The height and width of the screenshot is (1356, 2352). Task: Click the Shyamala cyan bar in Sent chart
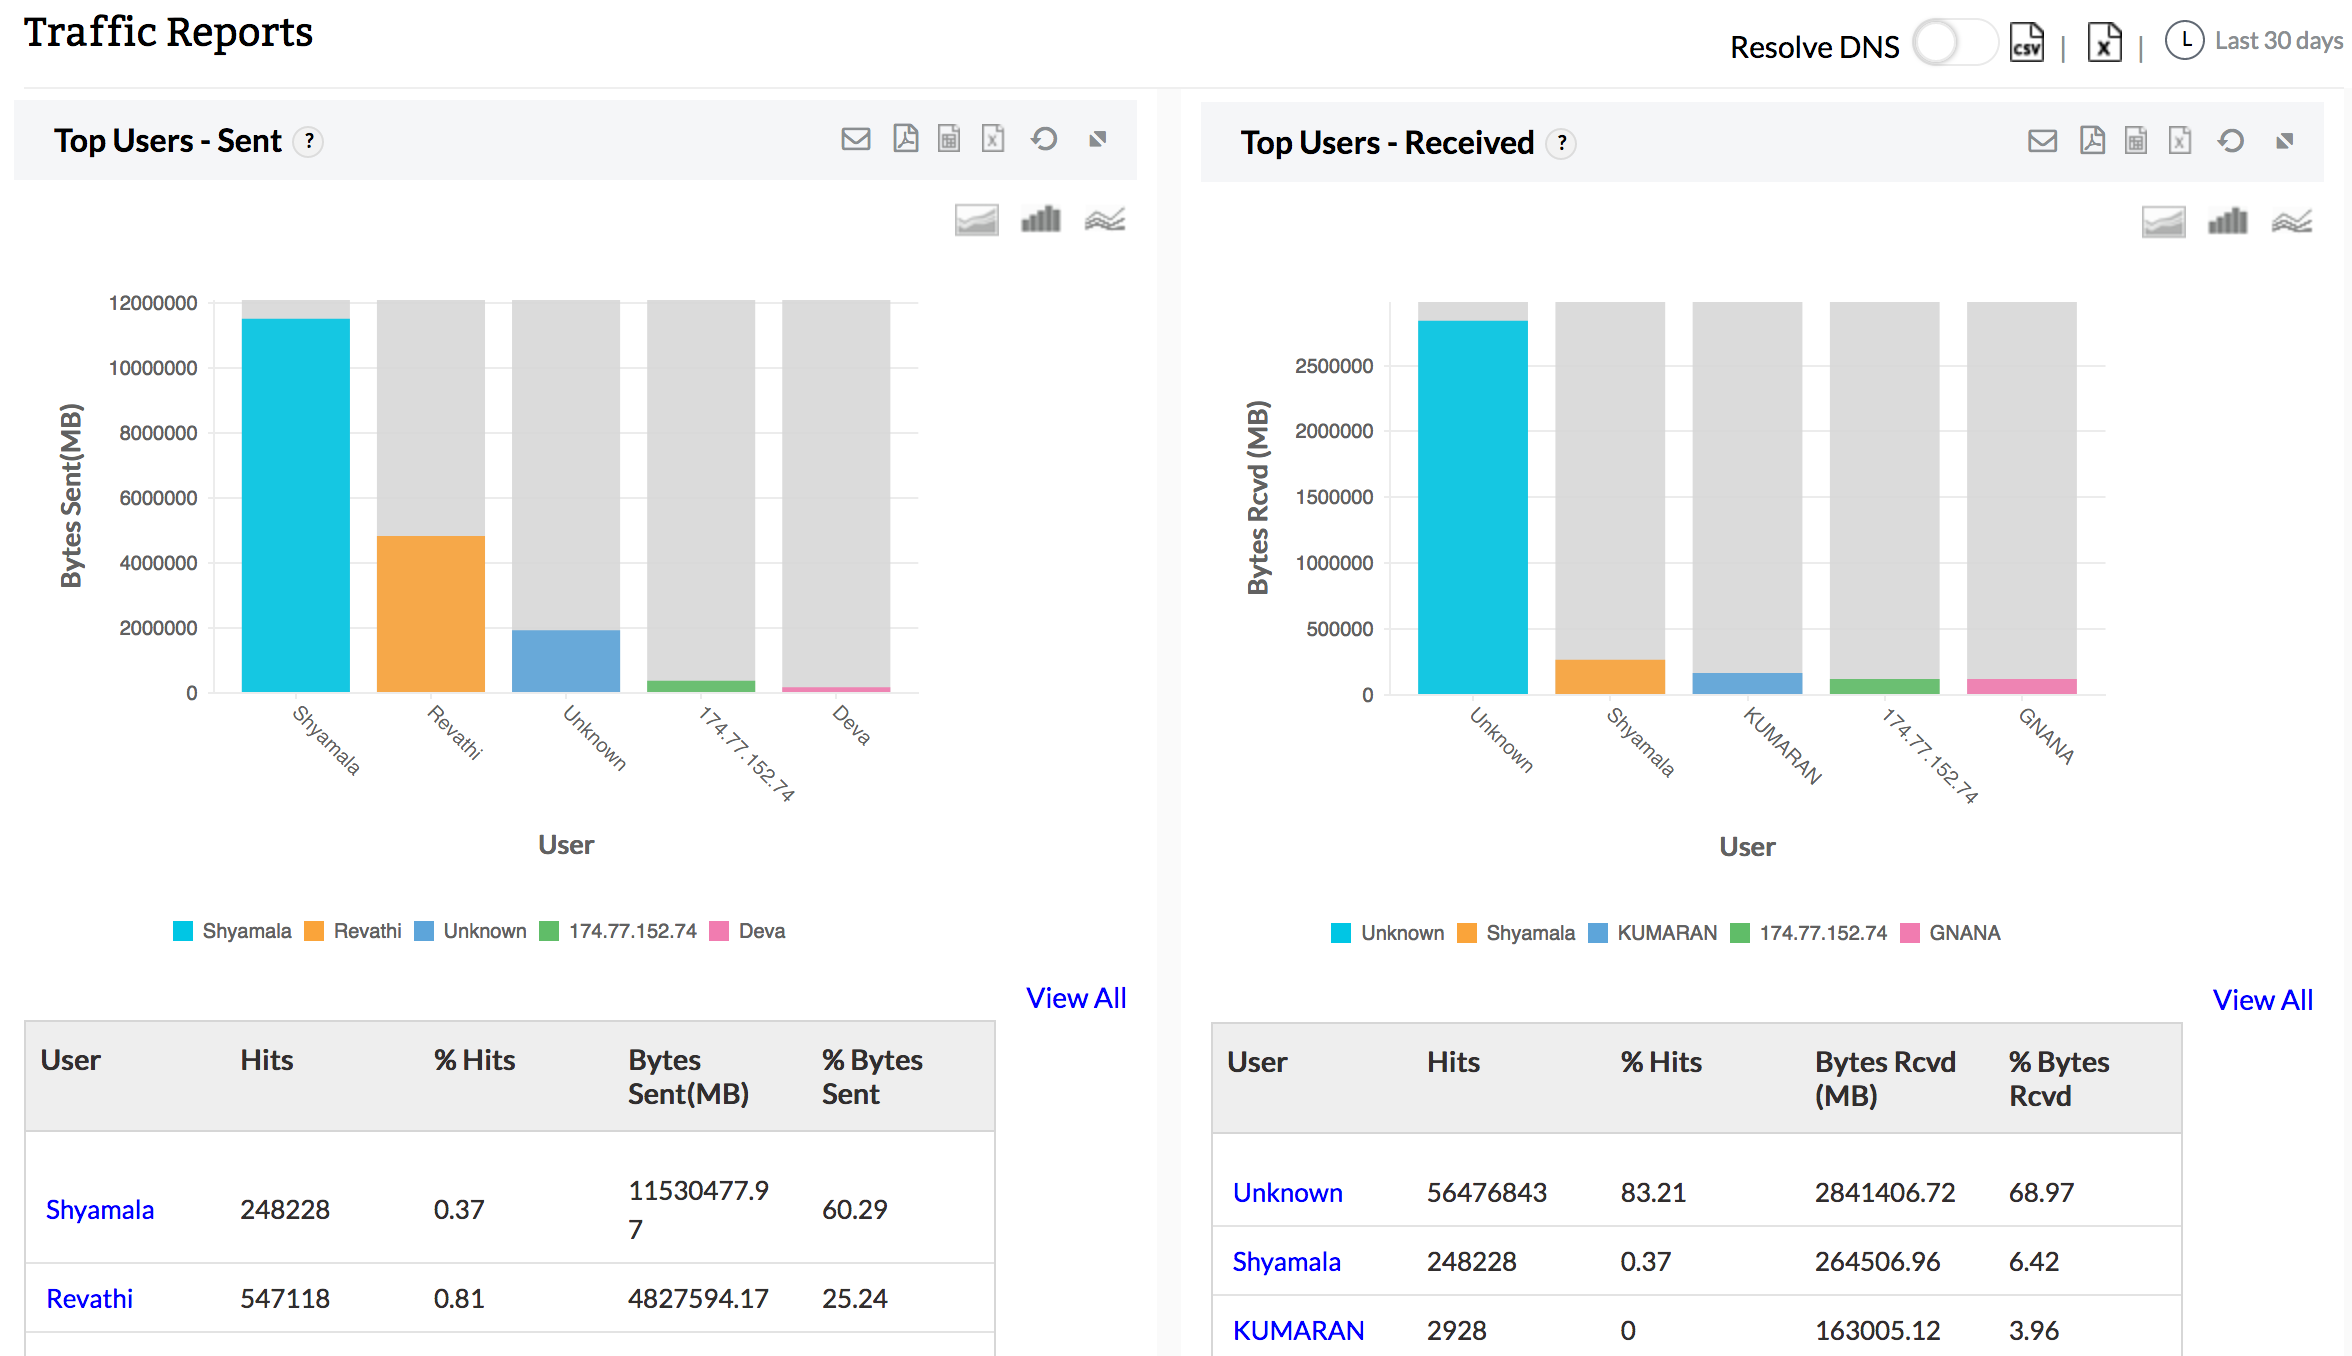295,505
